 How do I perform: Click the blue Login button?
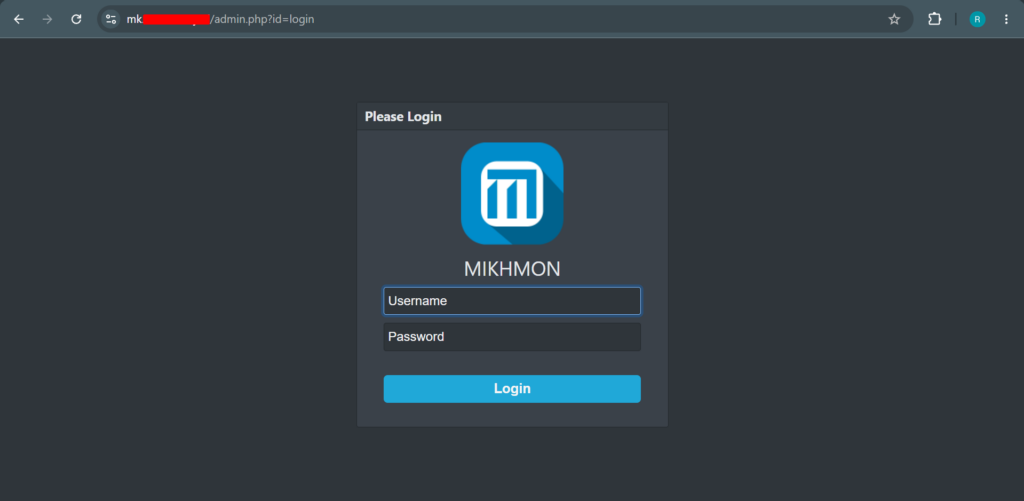(512, 389)
